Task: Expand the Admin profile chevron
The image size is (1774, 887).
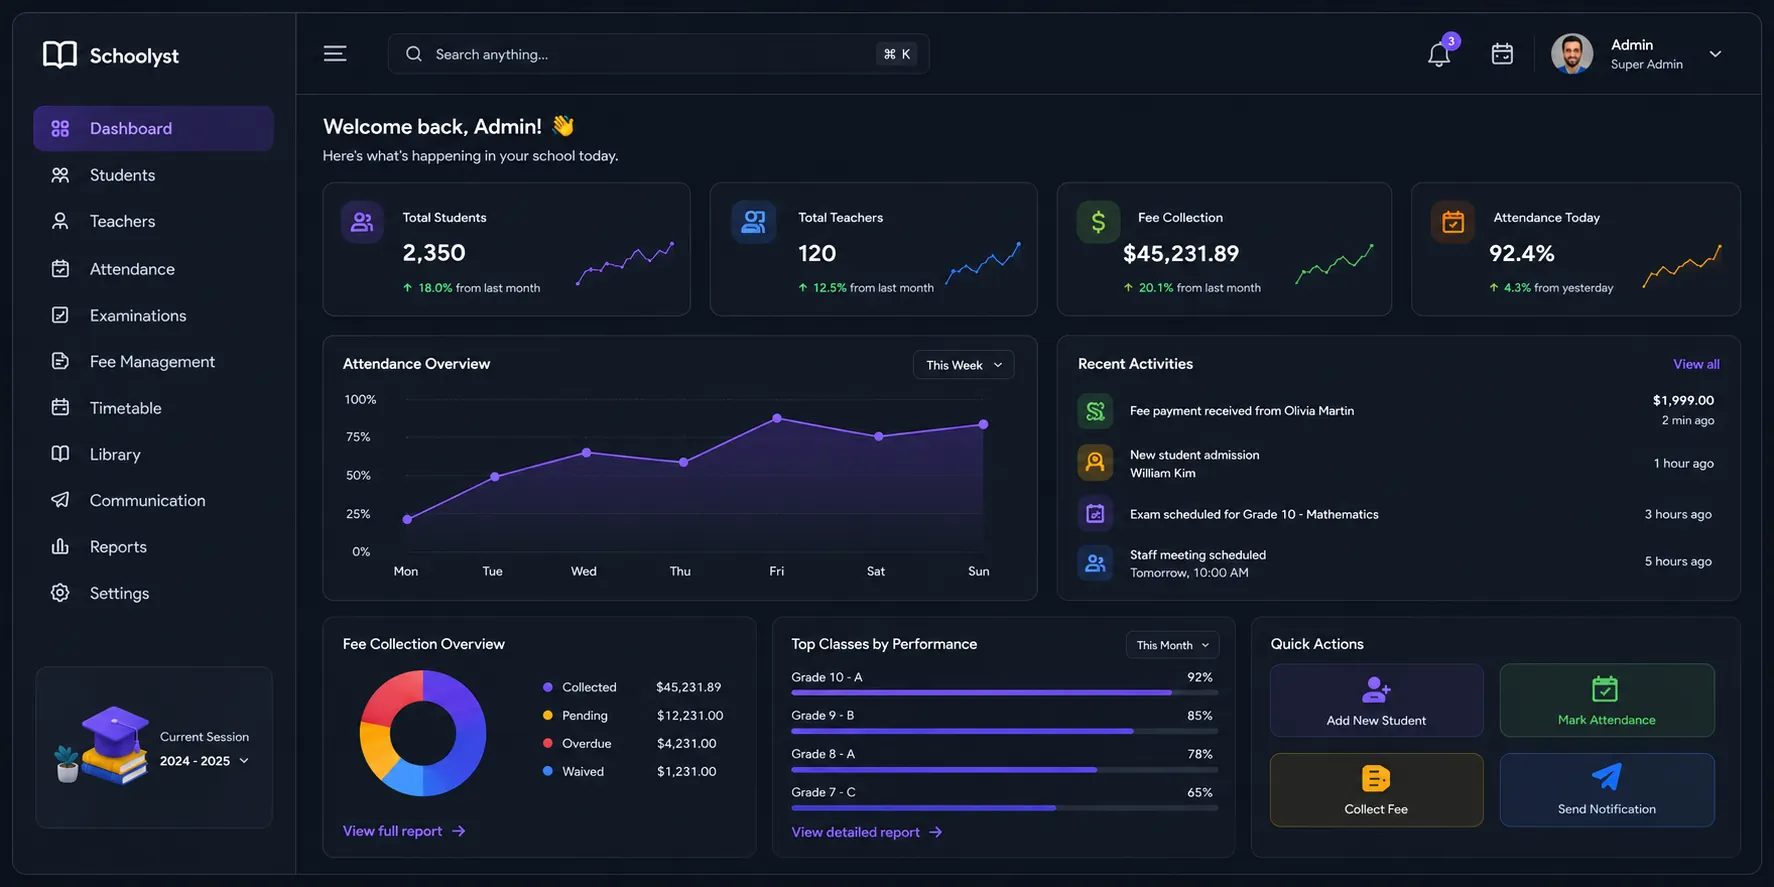Action: click(1715, 54)
